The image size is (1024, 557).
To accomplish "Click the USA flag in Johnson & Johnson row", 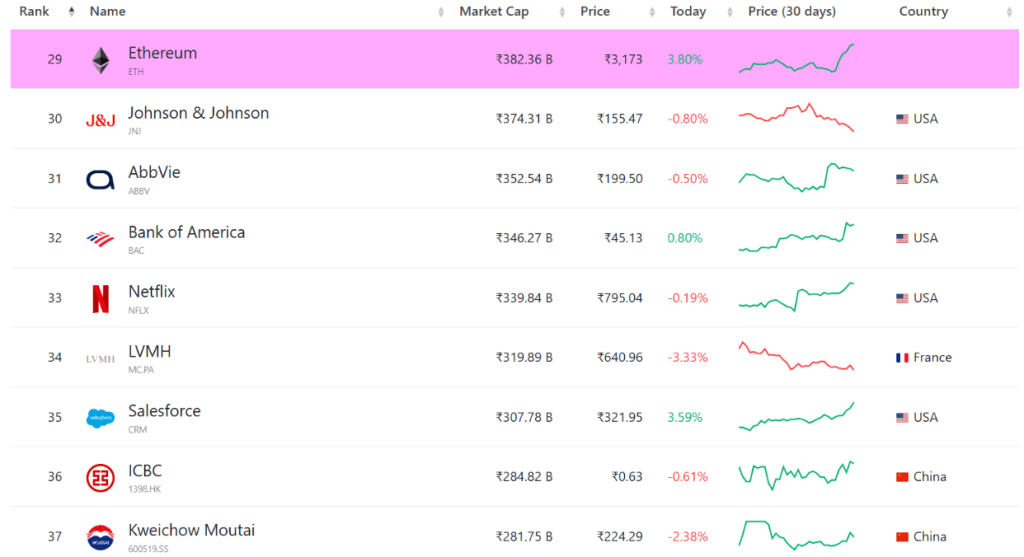I will click(x=902, y=119).
